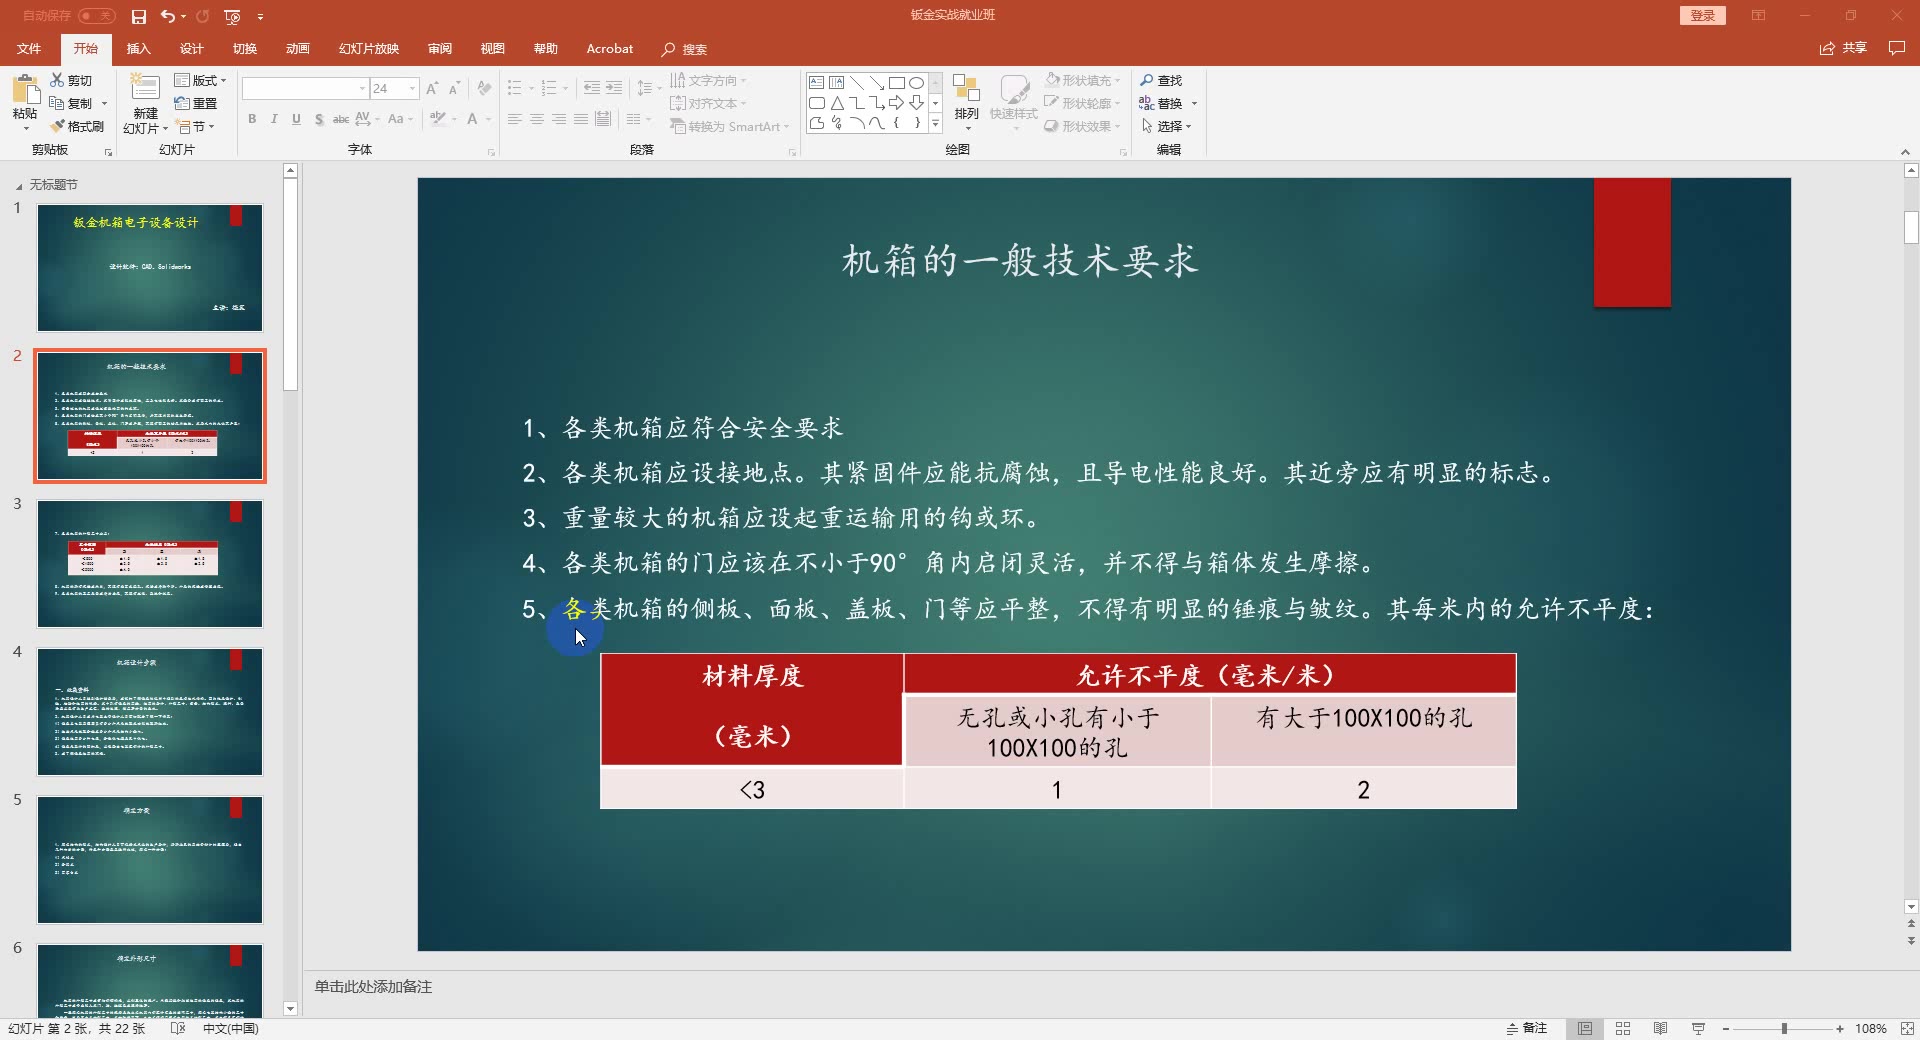Viewport: 1920px width, 1040px height.
Task: Select slide 5 thumbnail
Action: (x=150, y=860)
